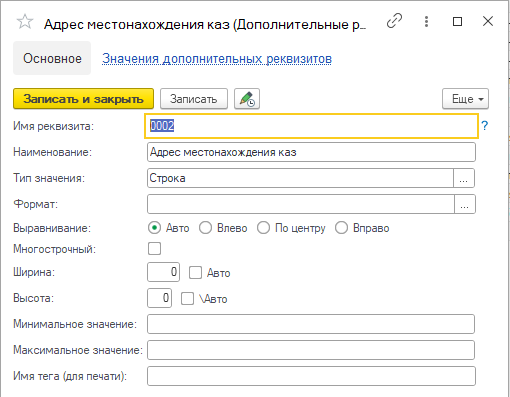The width and height of the screenshot is (510, 397).
Task: Open help question mark beside Имя реквизита
Action: point(485,126)
